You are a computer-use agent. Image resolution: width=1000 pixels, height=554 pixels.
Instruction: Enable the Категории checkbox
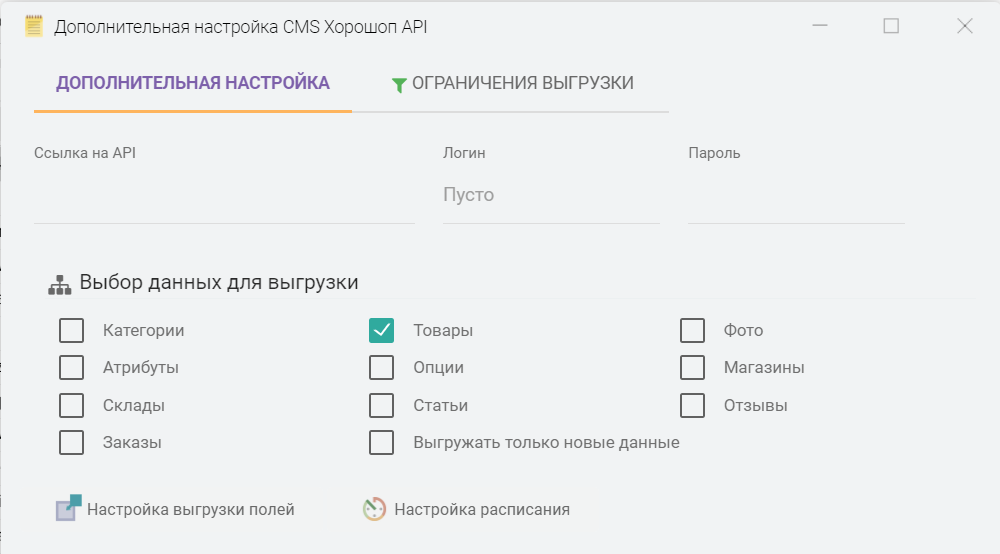72,331
